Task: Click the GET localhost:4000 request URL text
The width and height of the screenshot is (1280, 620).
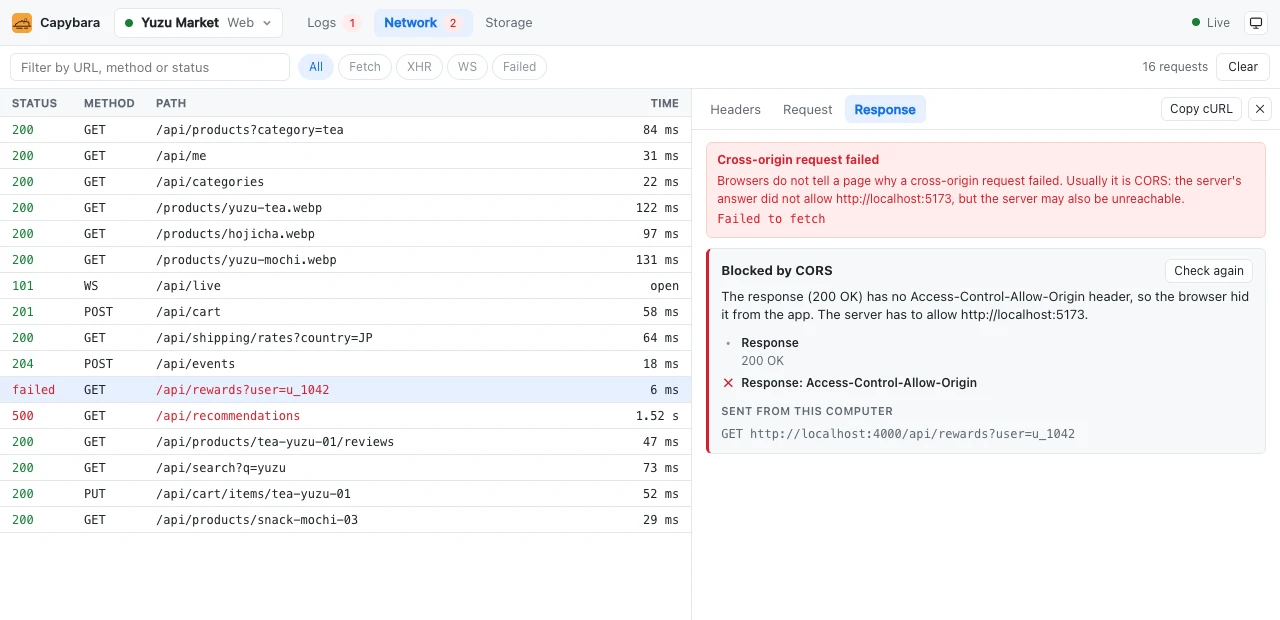Action: tap(898, 434)
